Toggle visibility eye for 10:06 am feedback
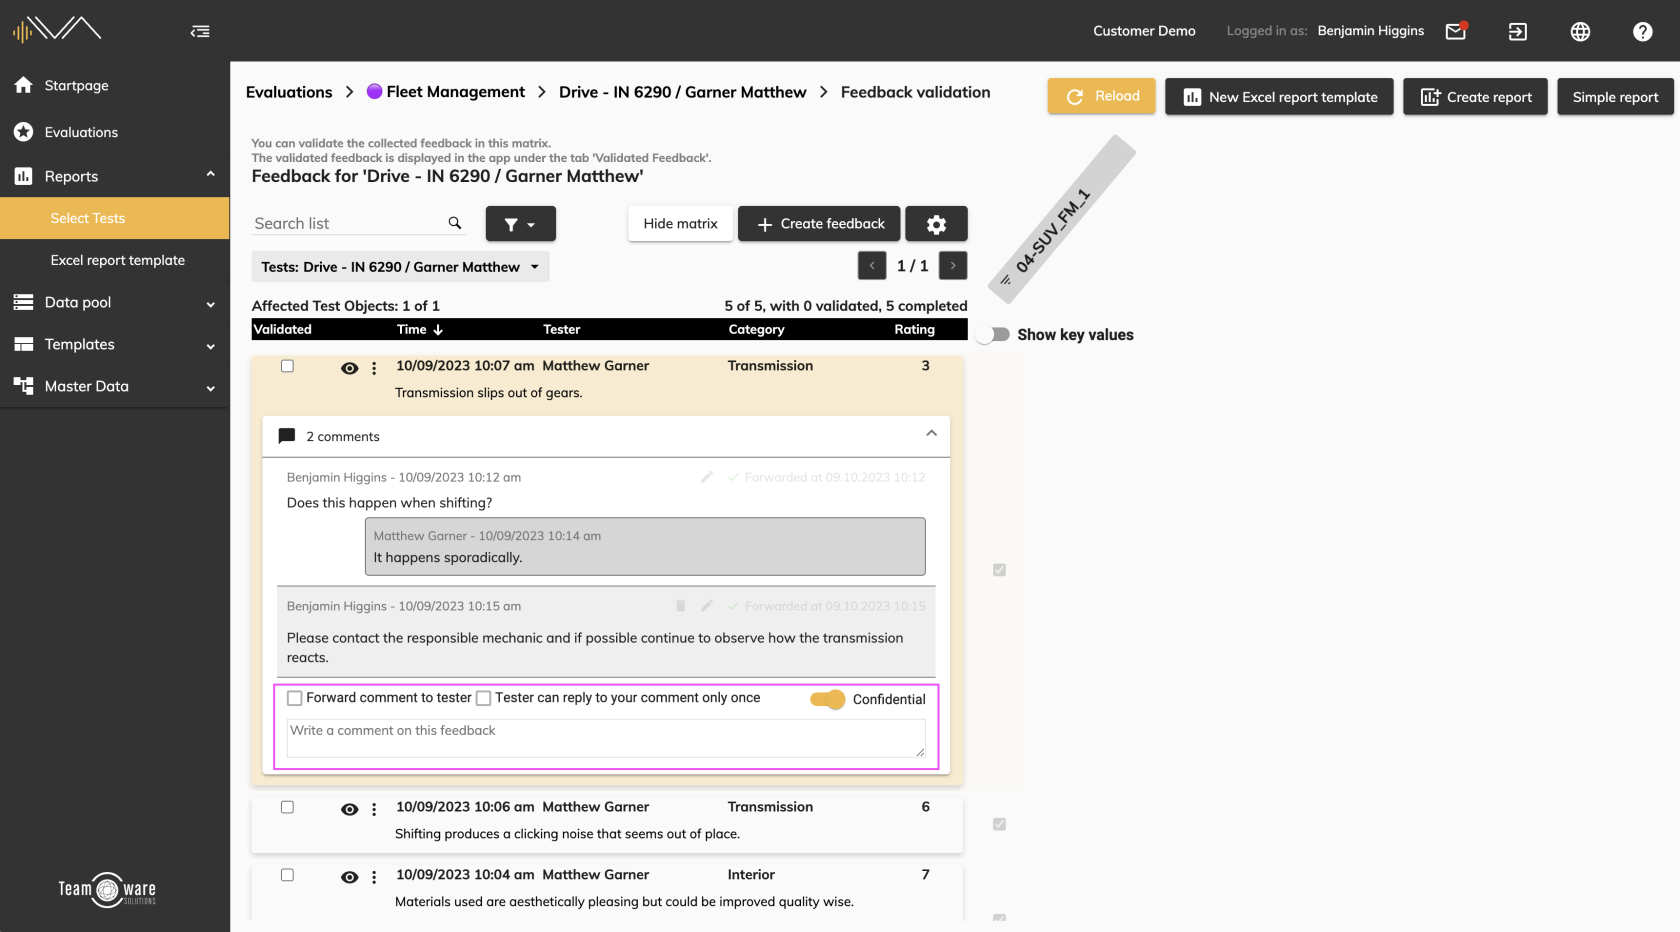Viewport: 1680px width, 932px height. click(349, 809)
